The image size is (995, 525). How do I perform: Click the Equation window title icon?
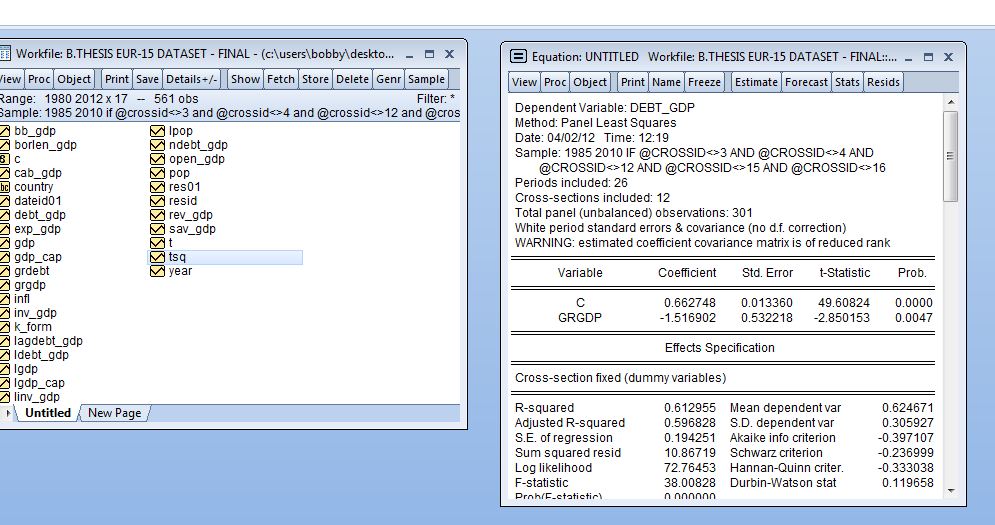click(x=519, y=57)
